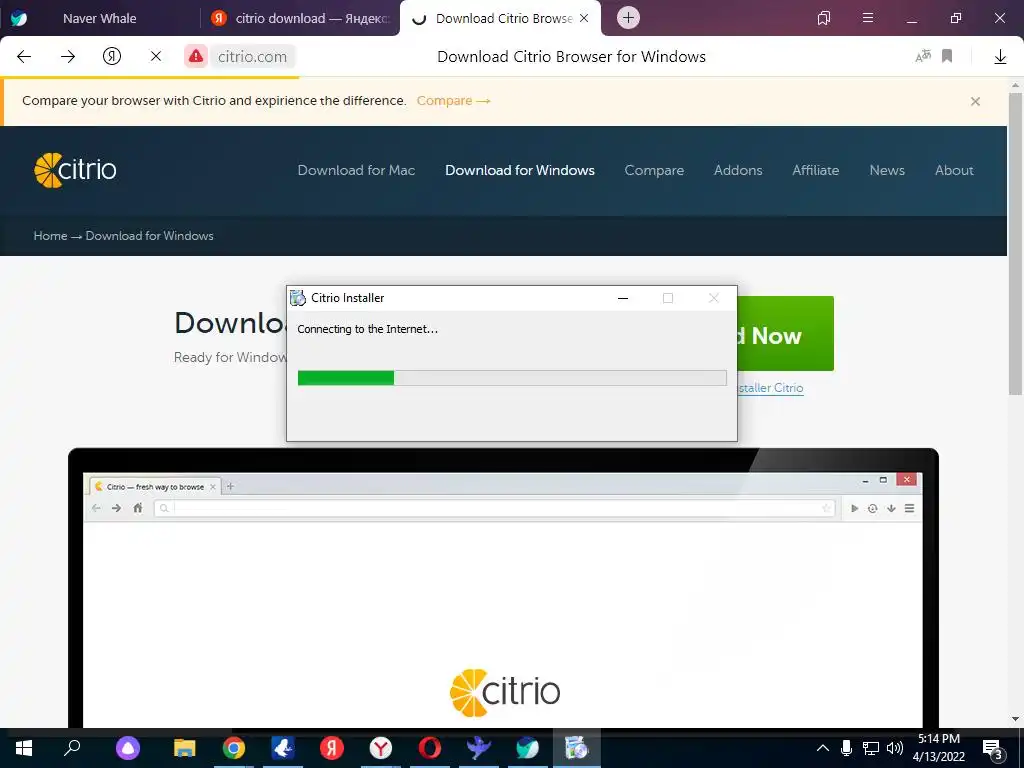Open Download for Mac menu item
Screen dimensions: 1024x768
click(357, 170)
